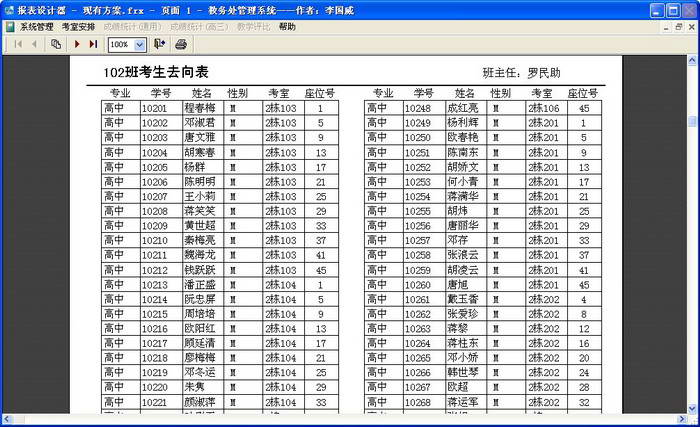Go to the first page of the report
700x427 pixels.
point(18,44)
